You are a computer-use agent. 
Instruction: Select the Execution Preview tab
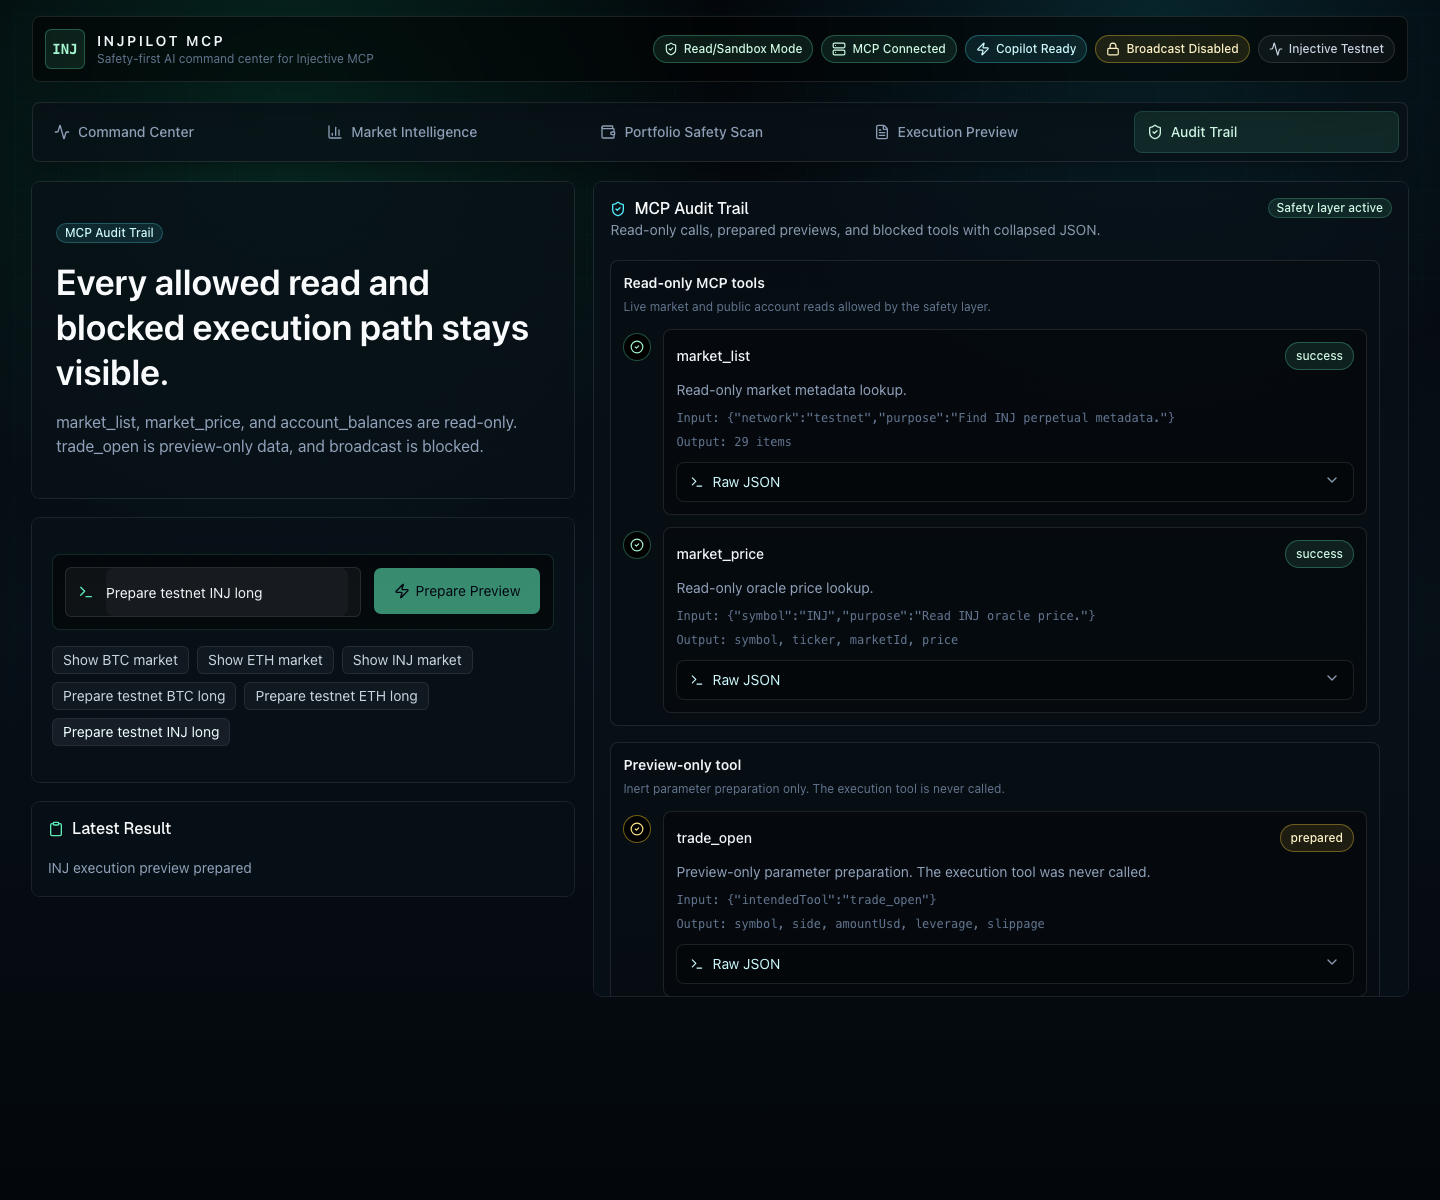coord(993,132)
